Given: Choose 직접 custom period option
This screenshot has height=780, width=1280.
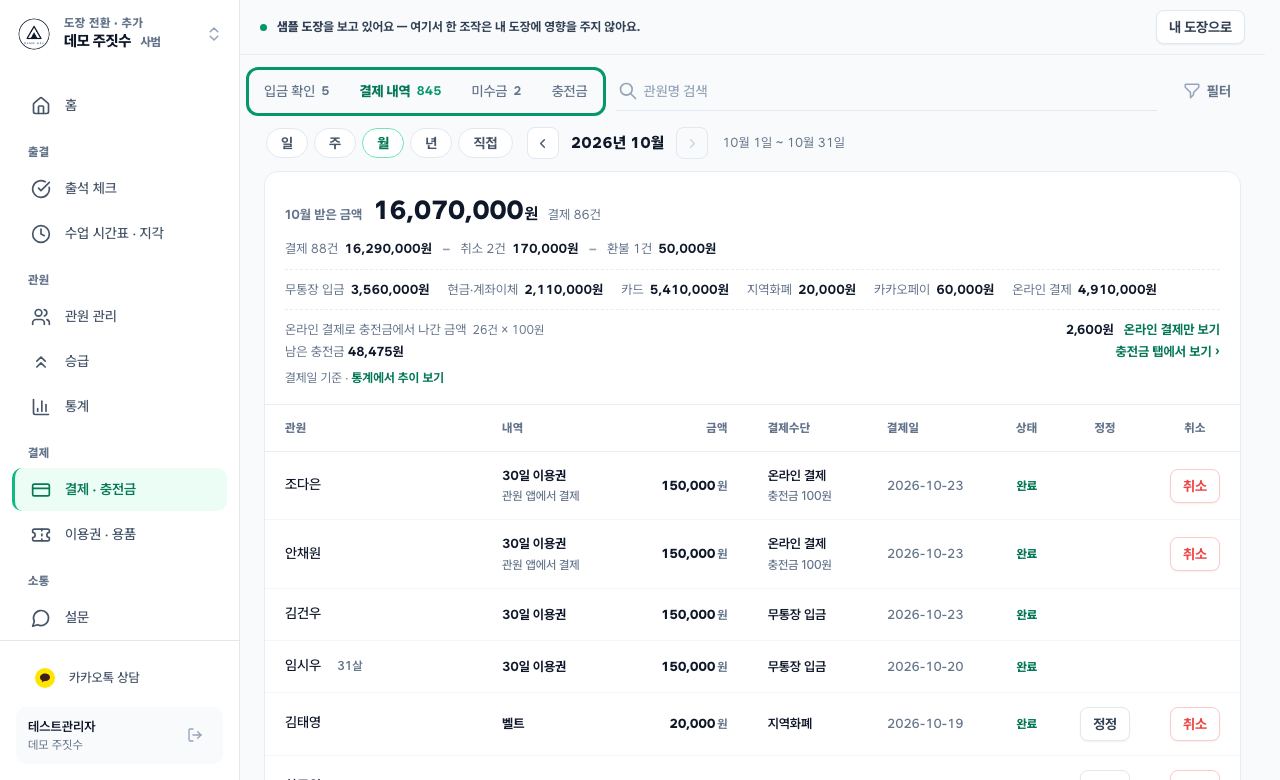Looking at the screenshot, I should tap(485, 143).
